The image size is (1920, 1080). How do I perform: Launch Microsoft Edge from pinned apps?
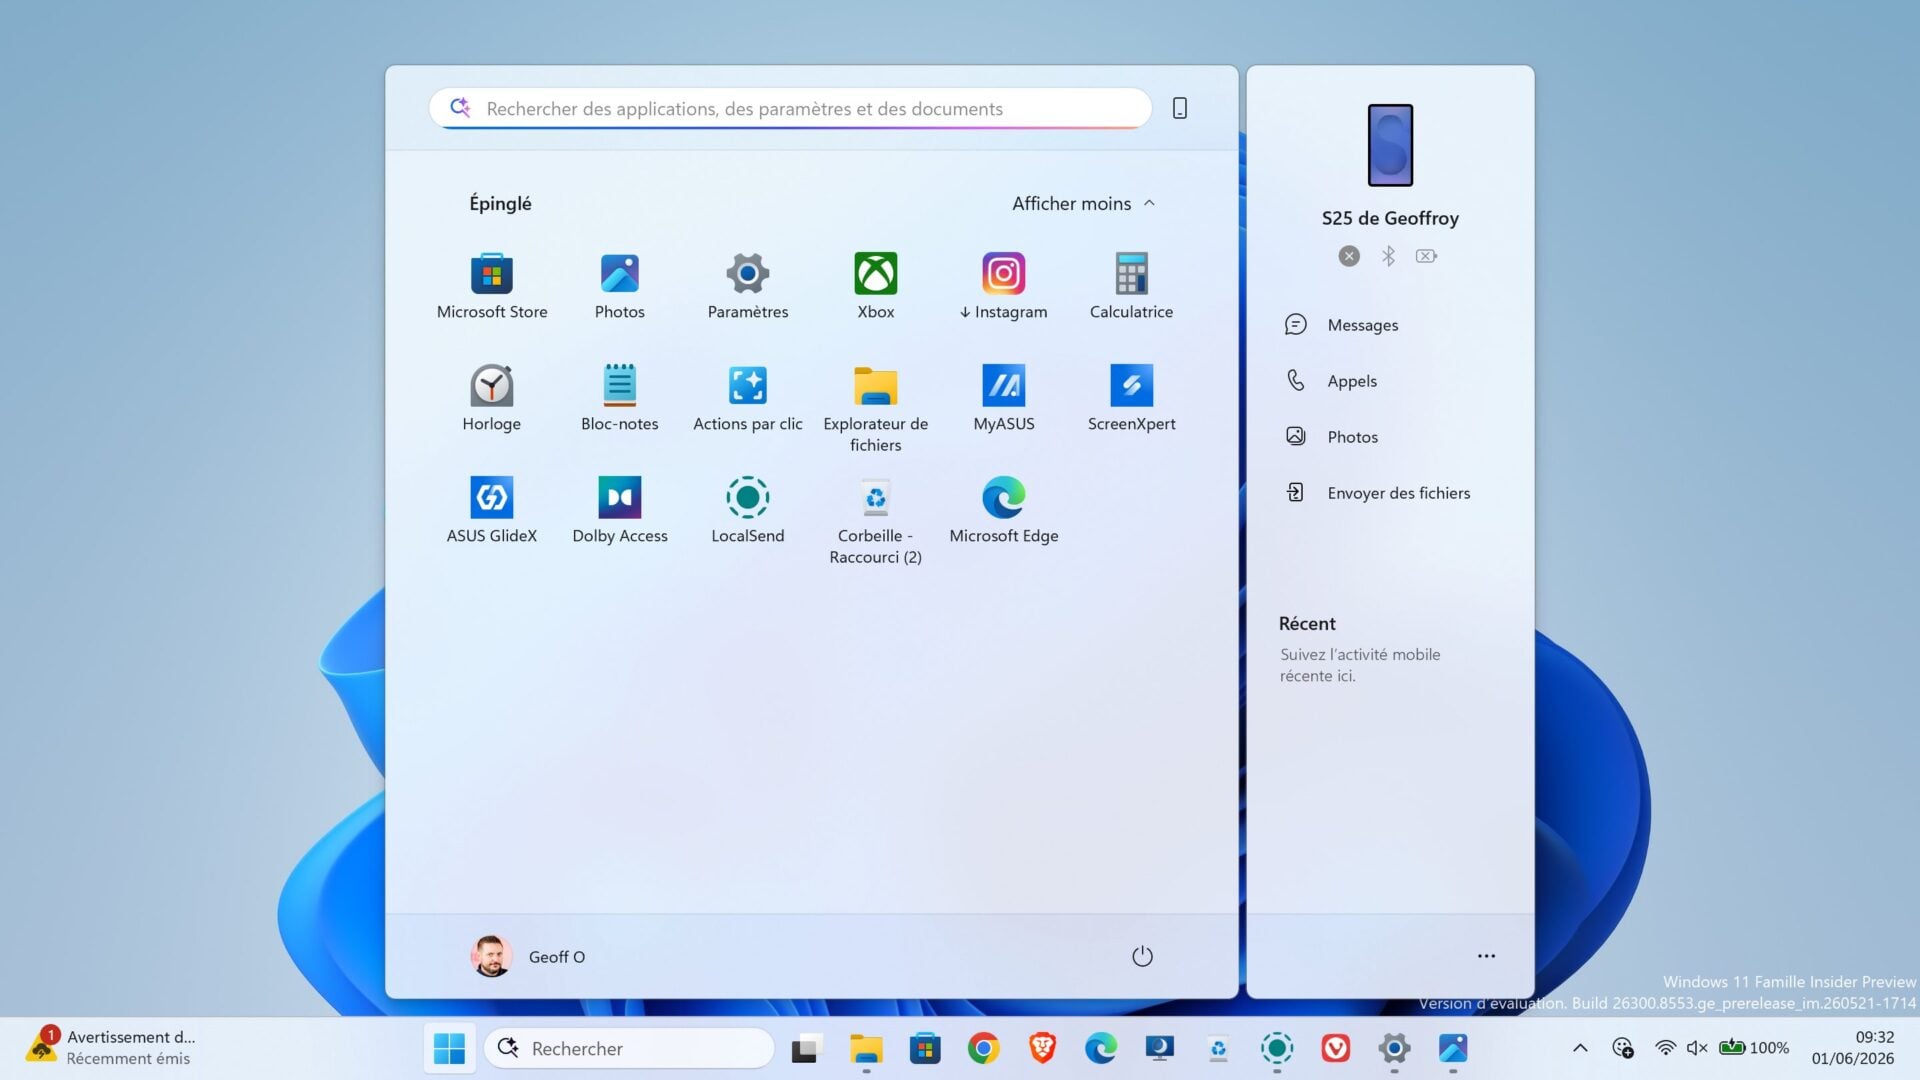(x=1004, y=511)
